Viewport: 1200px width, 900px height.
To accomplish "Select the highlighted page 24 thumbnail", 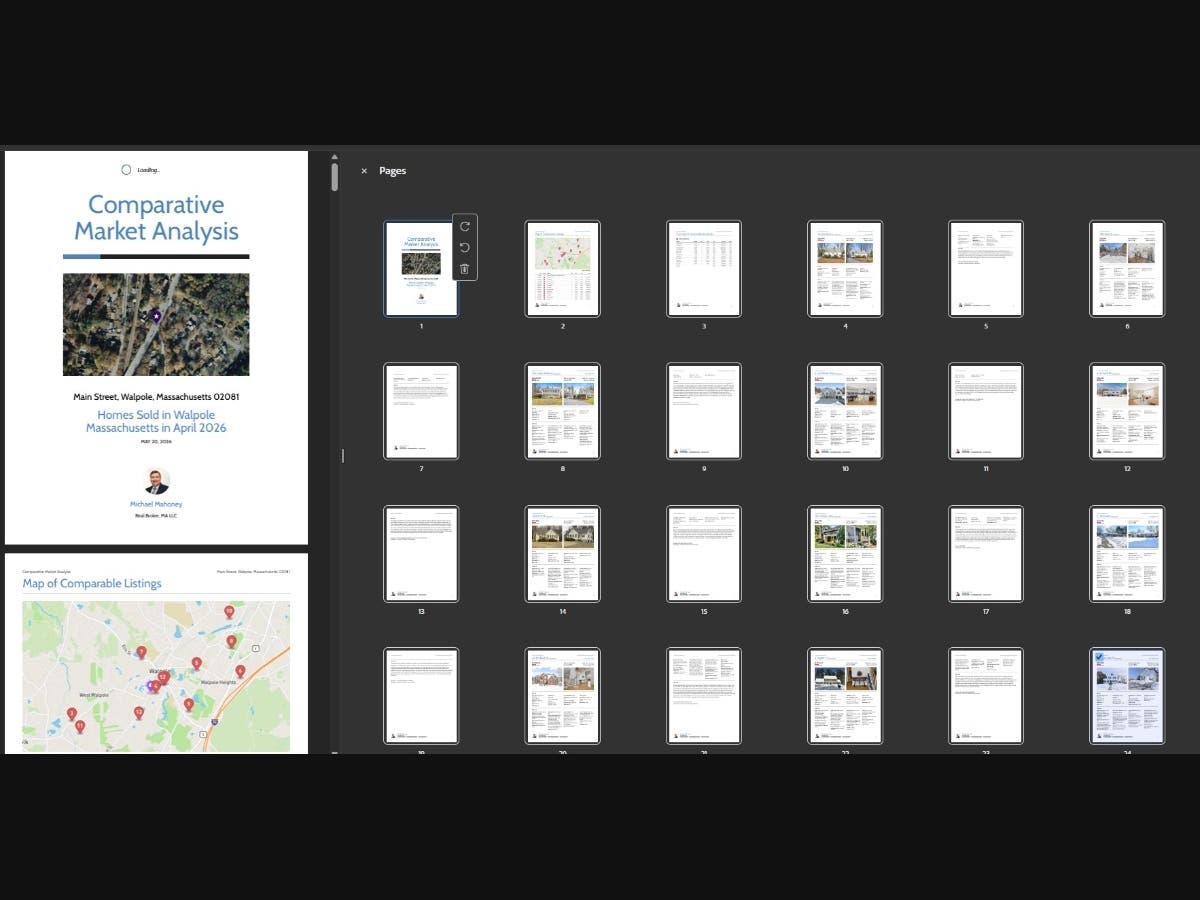I will [x=1127, y=697].
